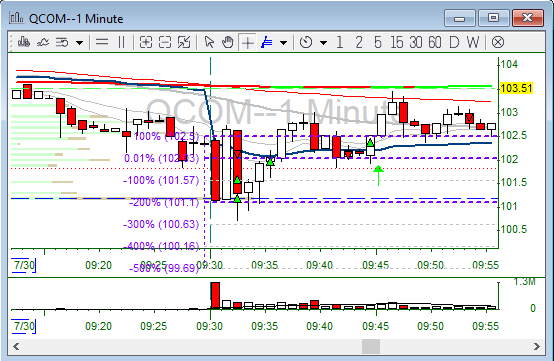Maximize the QCOM chart window
The image size is (554, 361).
(494, 18)
